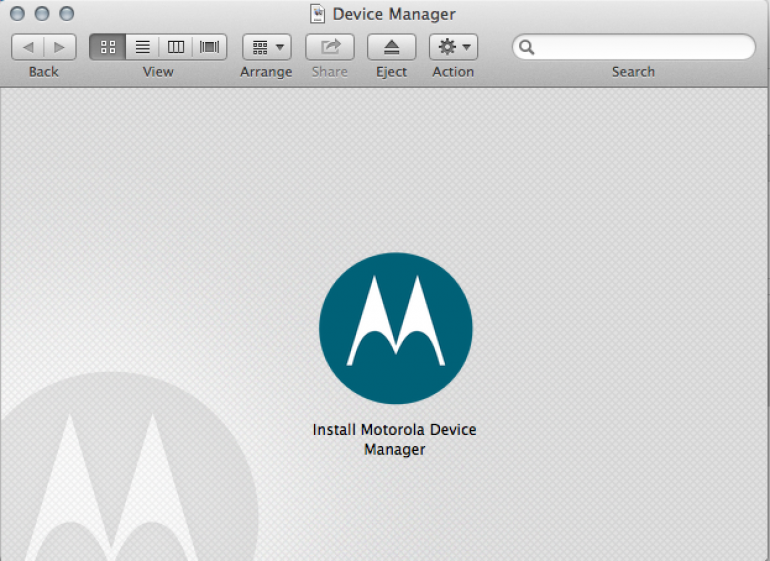Switch to list view
770x561 pixels.
(142, 47)
